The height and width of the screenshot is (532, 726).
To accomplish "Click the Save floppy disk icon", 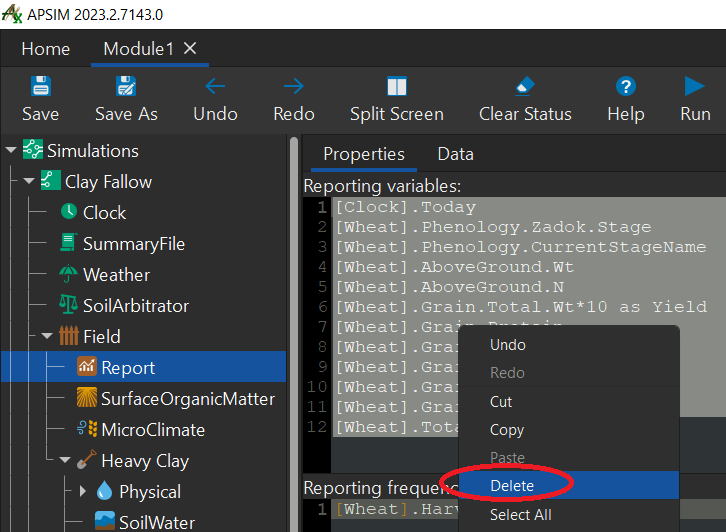I will click(x=41, y=86).
